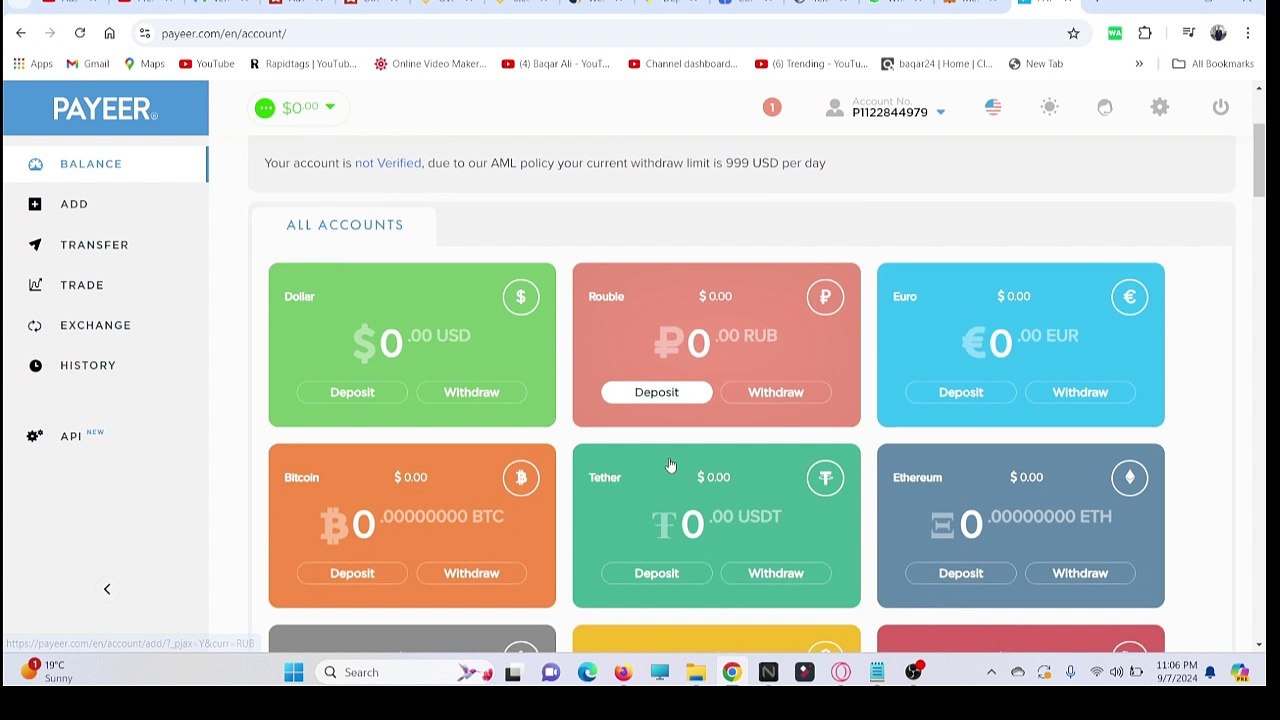Click Deposit on the Ethereum card

960,573
